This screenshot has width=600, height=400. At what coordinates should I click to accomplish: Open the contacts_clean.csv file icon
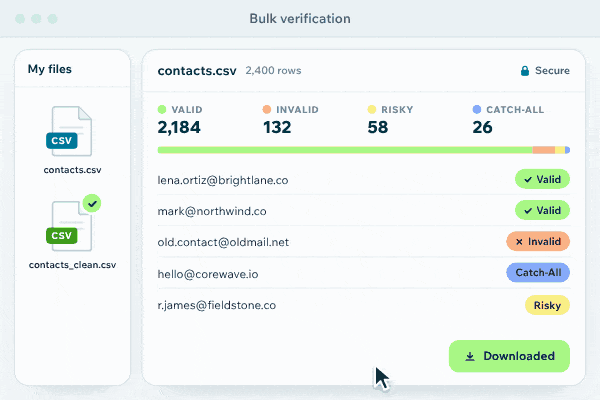point(69,226)
